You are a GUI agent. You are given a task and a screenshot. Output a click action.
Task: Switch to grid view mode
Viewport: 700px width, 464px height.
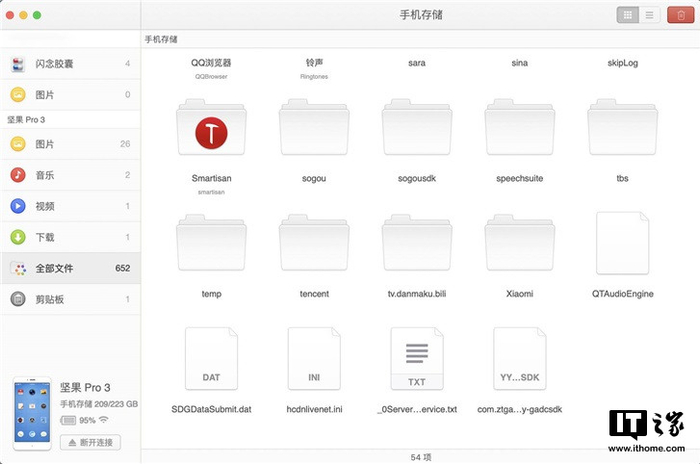pos(627,15)
